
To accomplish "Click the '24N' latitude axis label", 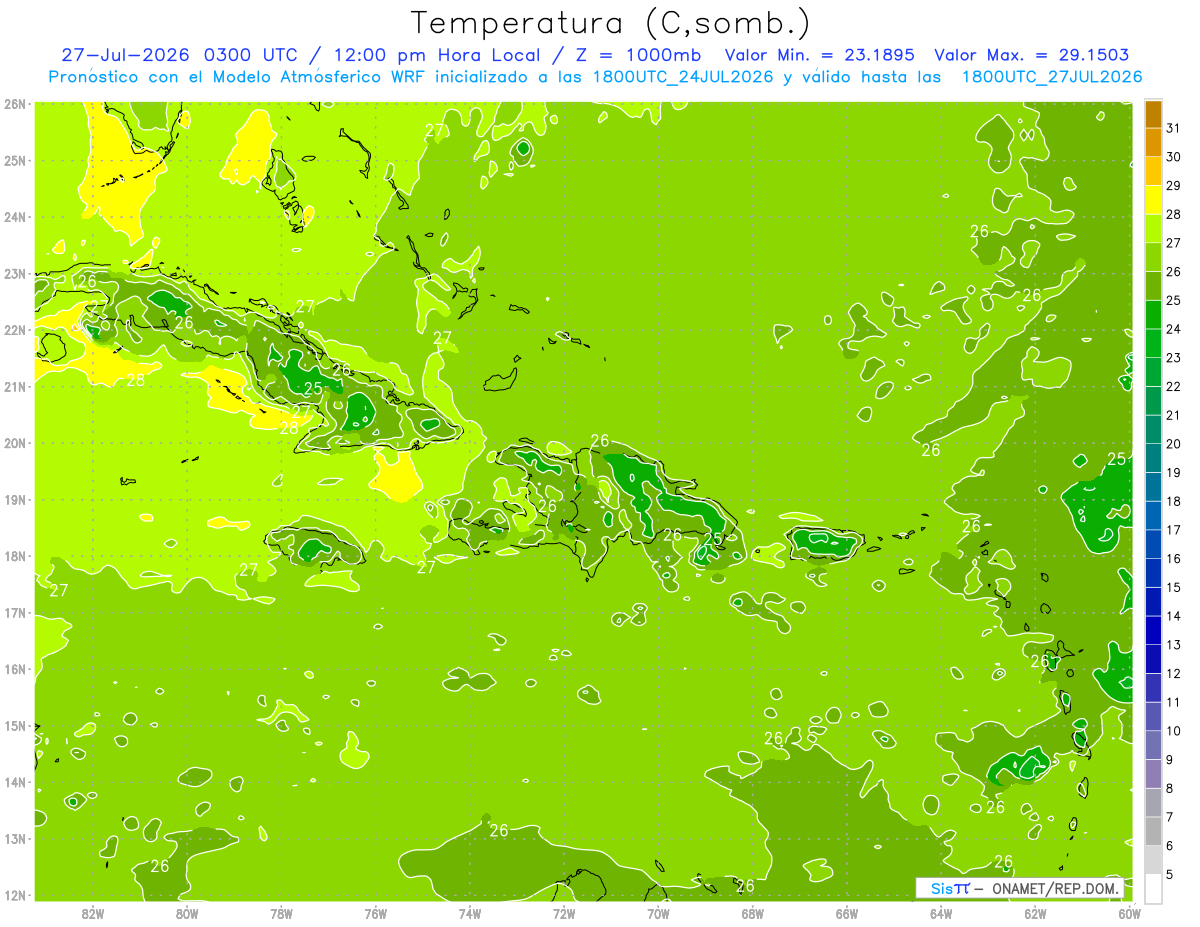I will [x=15, y=217].
